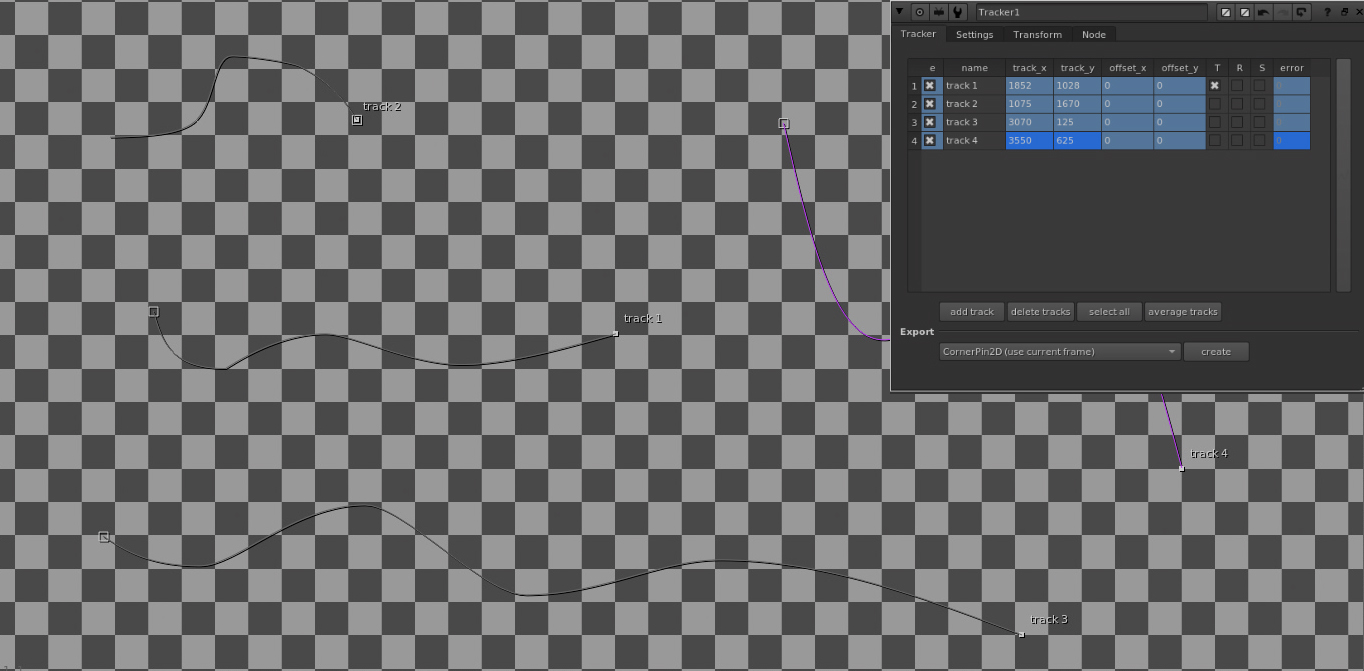Click the start keyframe of purple track 4 path

point(784,124)
